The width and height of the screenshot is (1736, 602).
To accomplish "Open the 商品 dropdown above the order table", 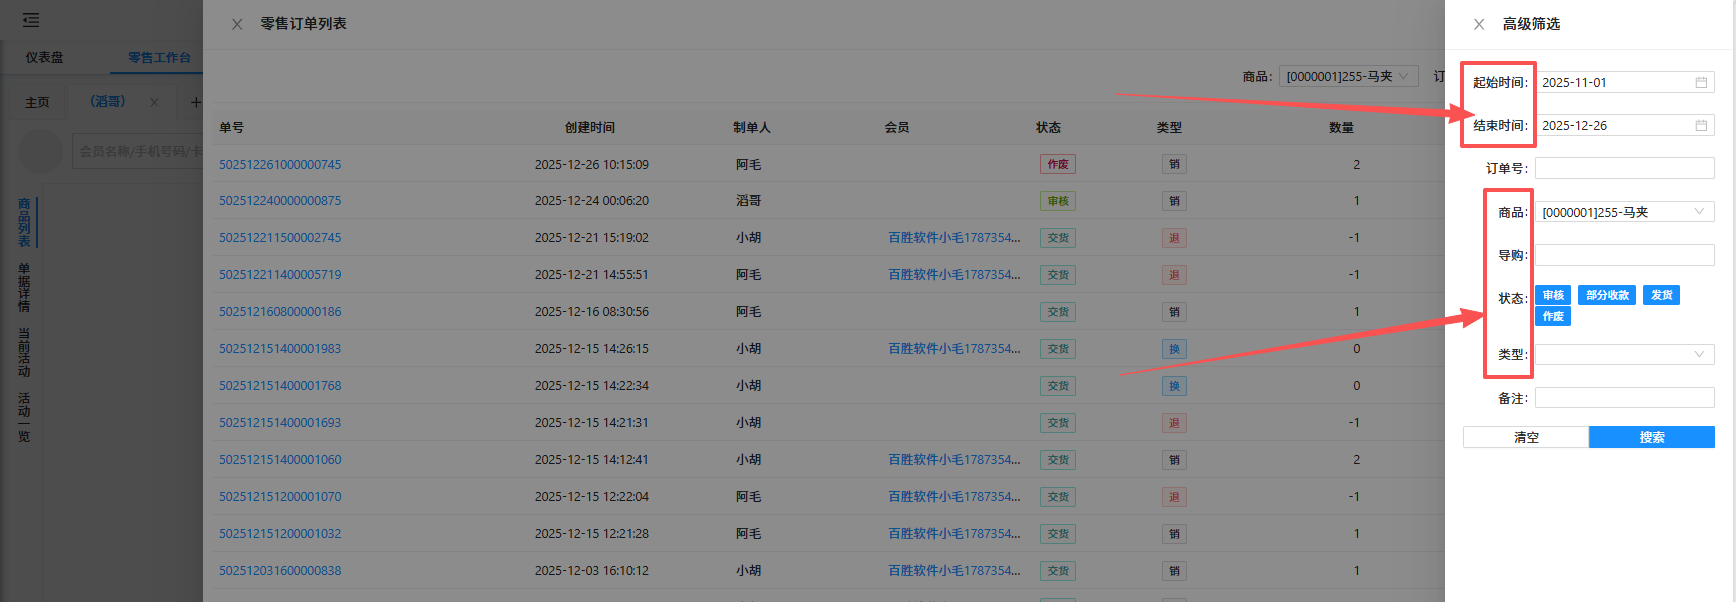I will (x=1347, y=77).
